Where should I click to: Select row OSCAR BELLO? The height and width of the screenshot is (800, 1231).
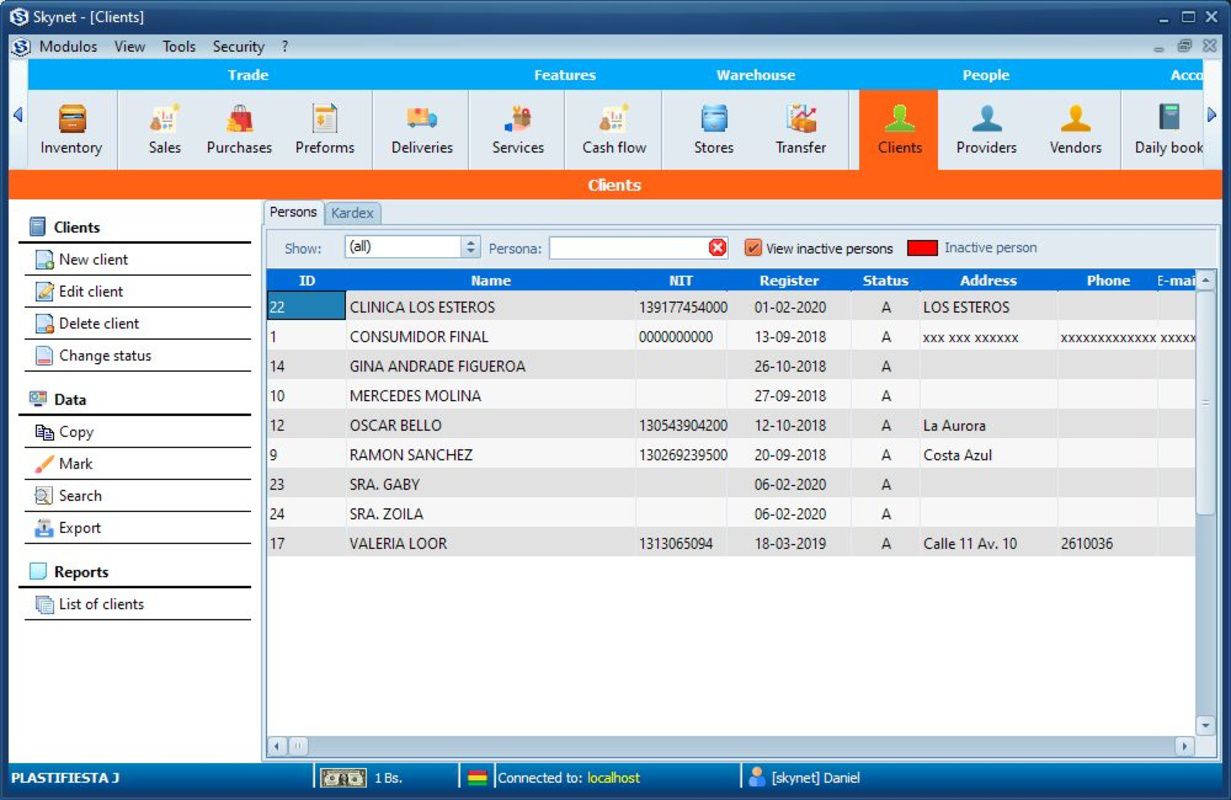pyautogui.click(x=731, y=425)
